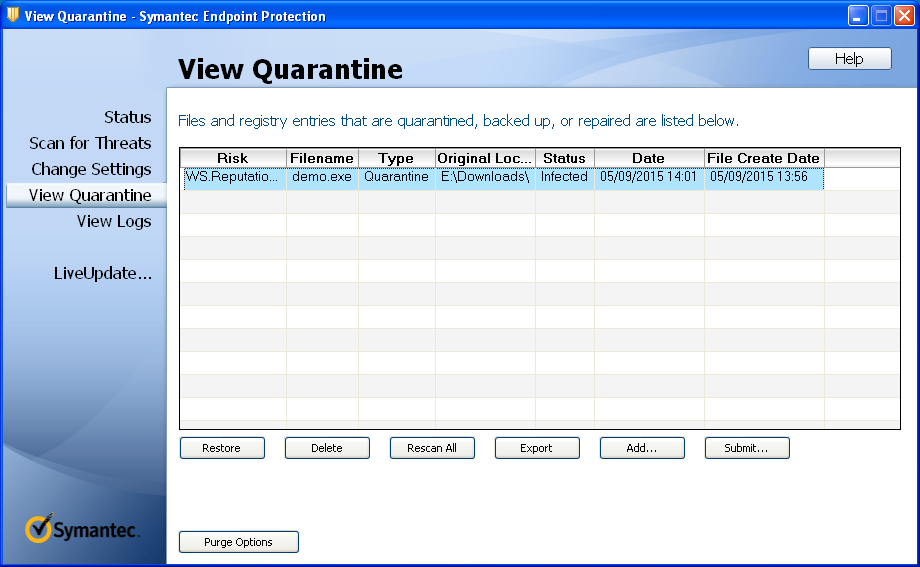The image size is (920, 567).
Task: Select View Quarantine sidebar item
Action: click(x=86, y=195)
